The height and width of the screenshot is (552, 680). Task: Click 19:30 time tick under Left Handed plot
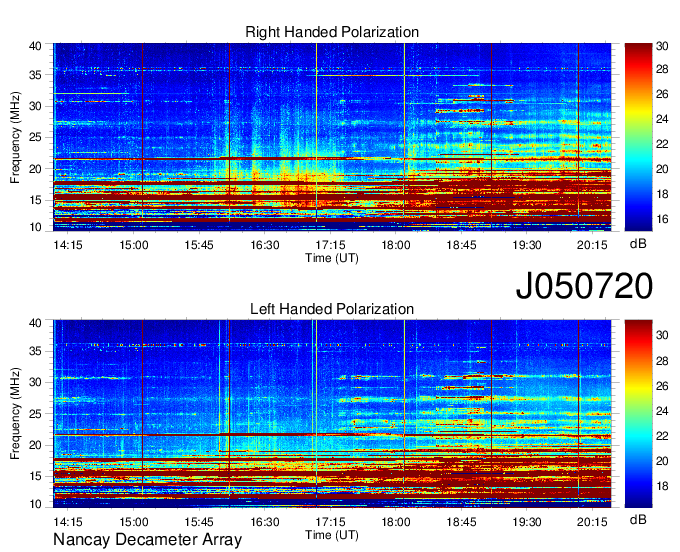point(527,522)
